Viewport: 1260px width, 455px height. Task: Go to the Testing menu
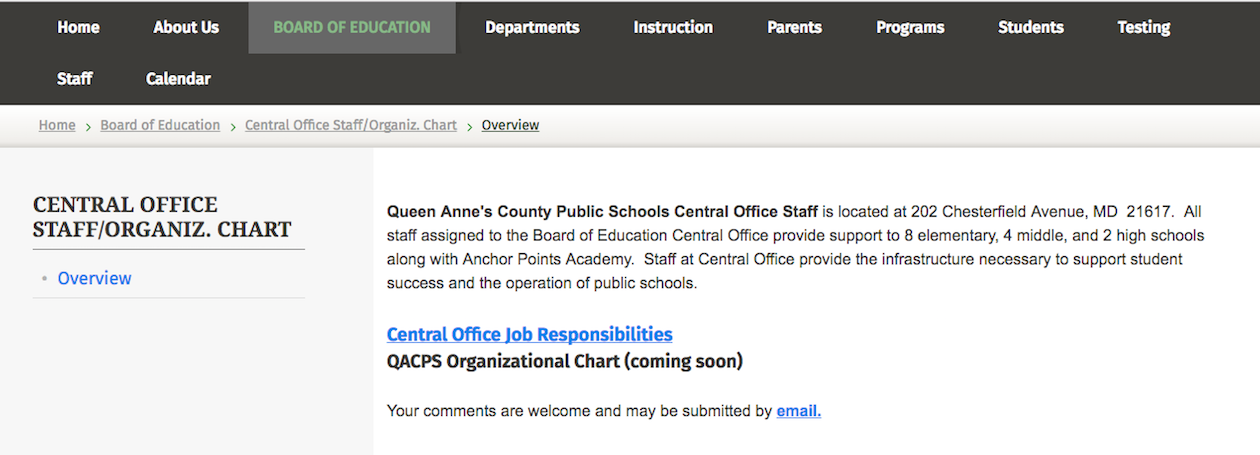click(x=1143, y=28)
